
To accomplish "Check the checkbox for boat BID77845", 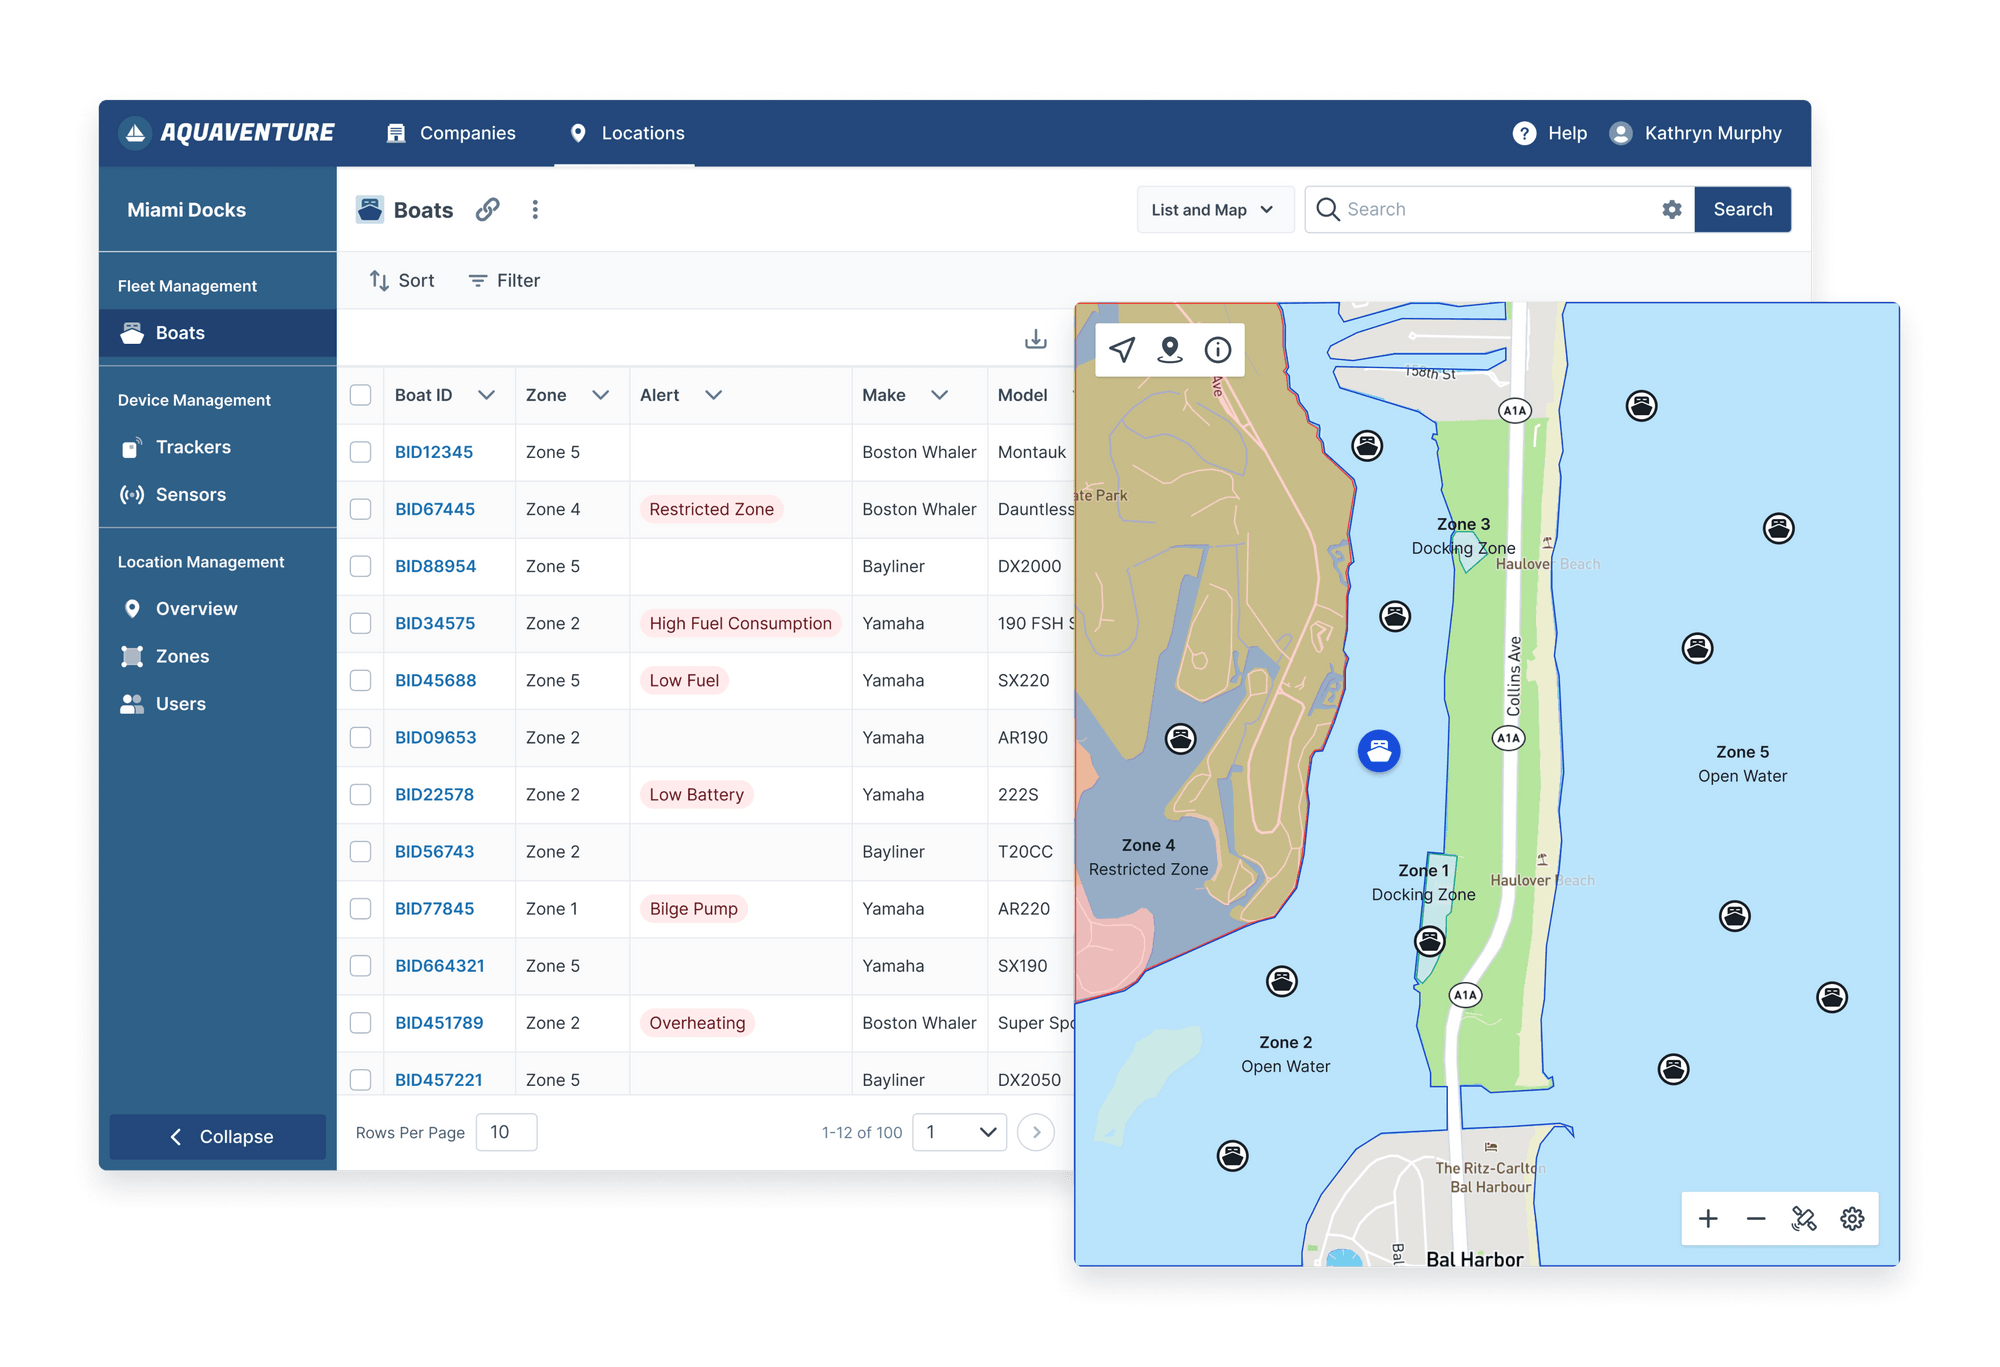I will click(x=361, y=908).
